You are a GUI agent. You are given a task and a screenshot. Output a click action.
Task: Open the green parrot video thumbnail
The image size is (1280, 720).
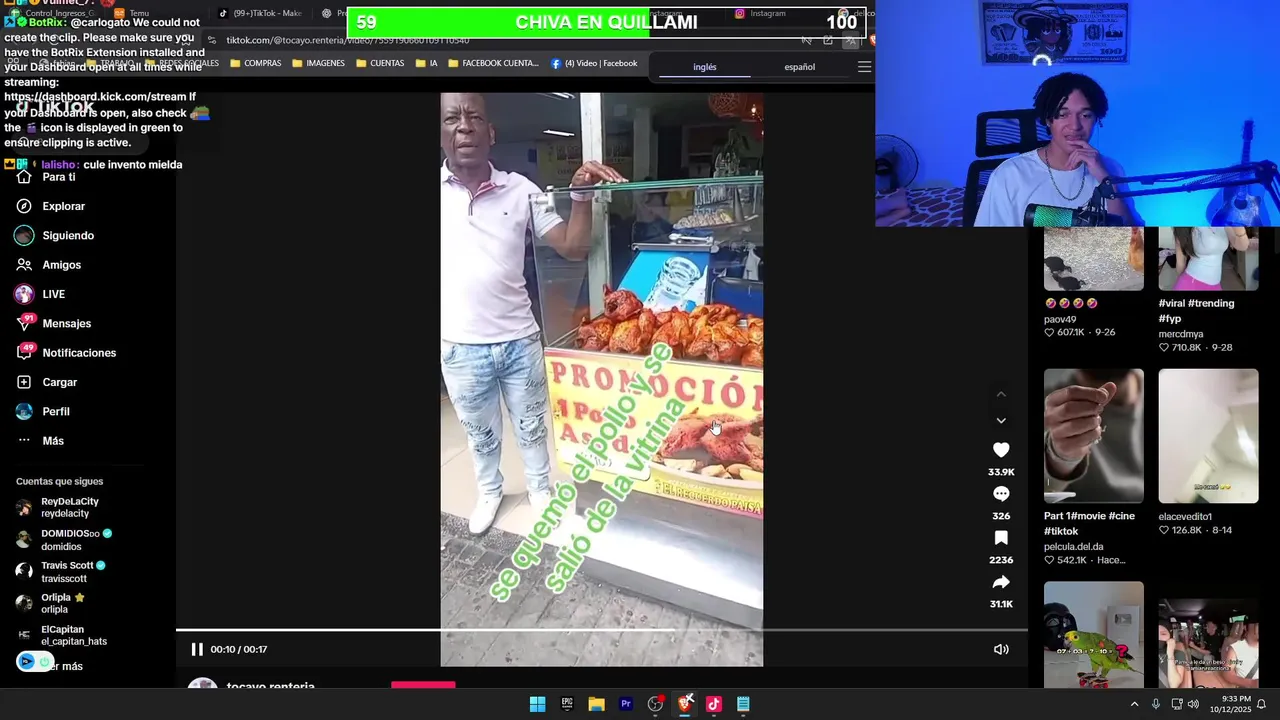tap(1093, 634)
